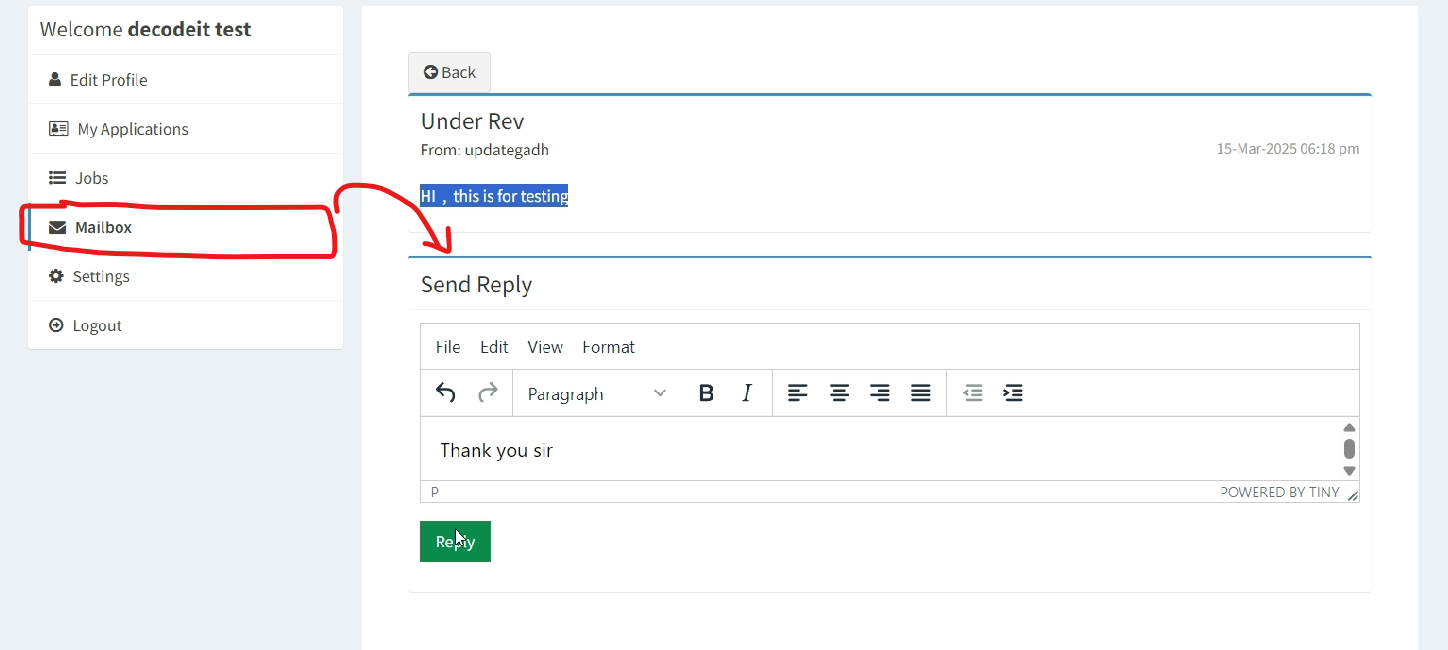
Task: Align reply text to the left
Action: [x=797, y=393]
